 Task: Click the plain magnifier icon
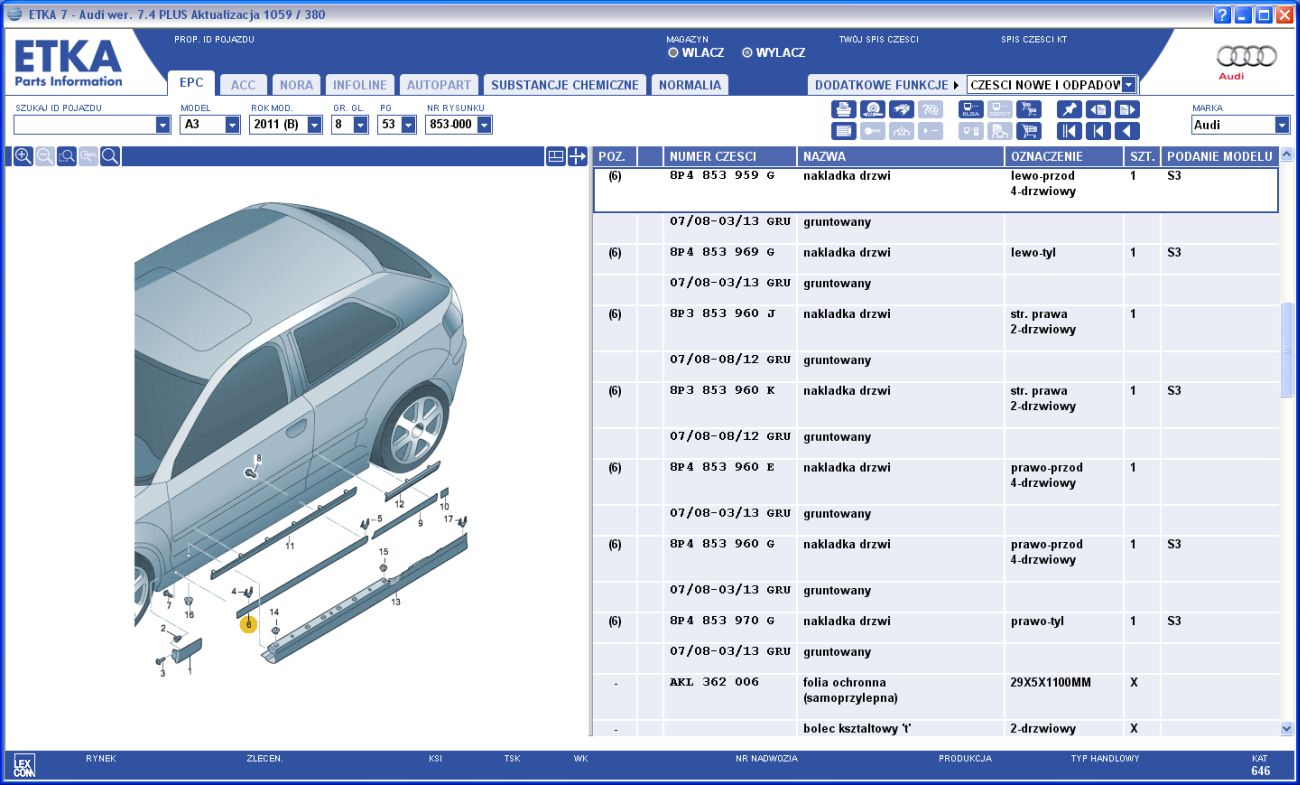111,156
